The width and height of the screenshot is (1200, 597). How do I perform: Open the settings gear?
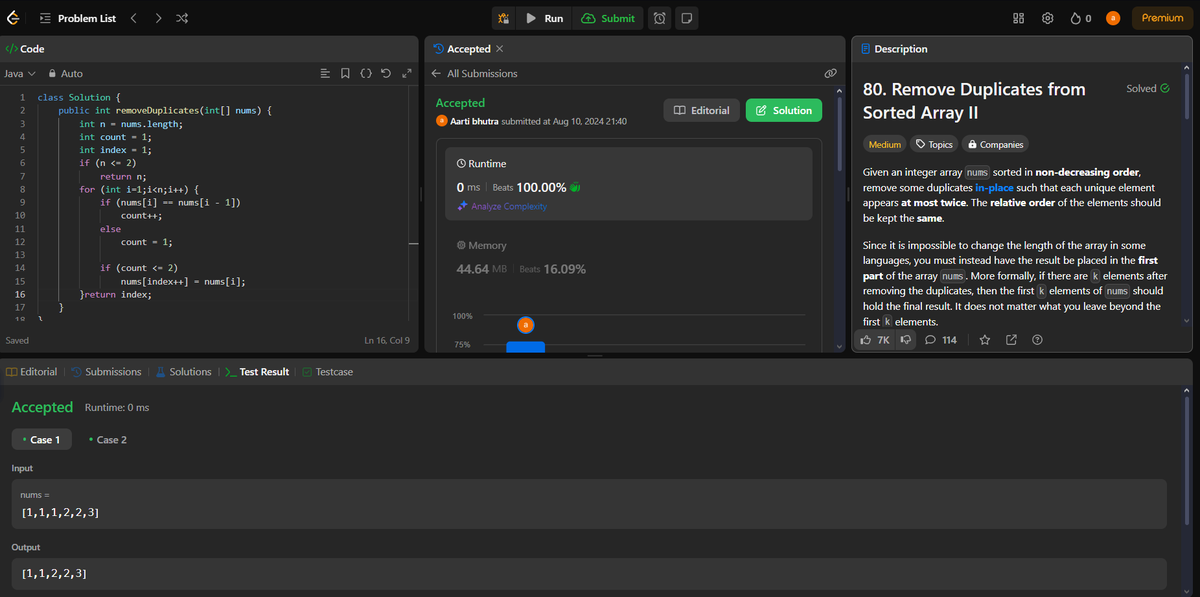[x=1048, y=18]
